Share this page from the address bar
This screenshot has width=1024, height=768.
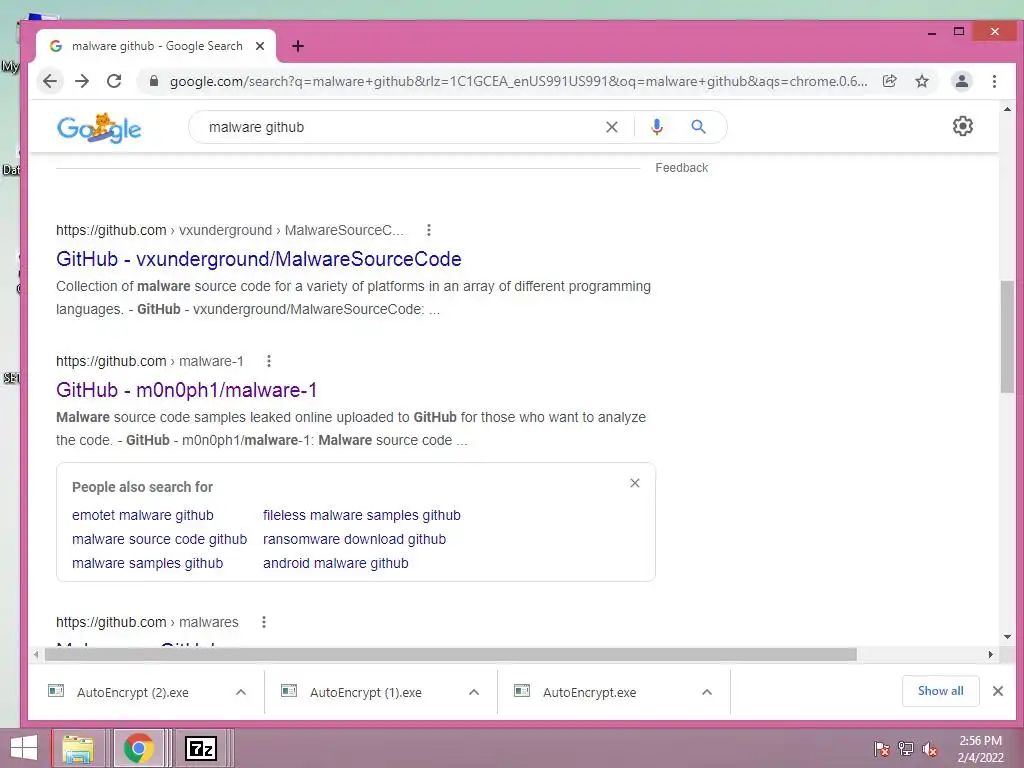[889, 81]
